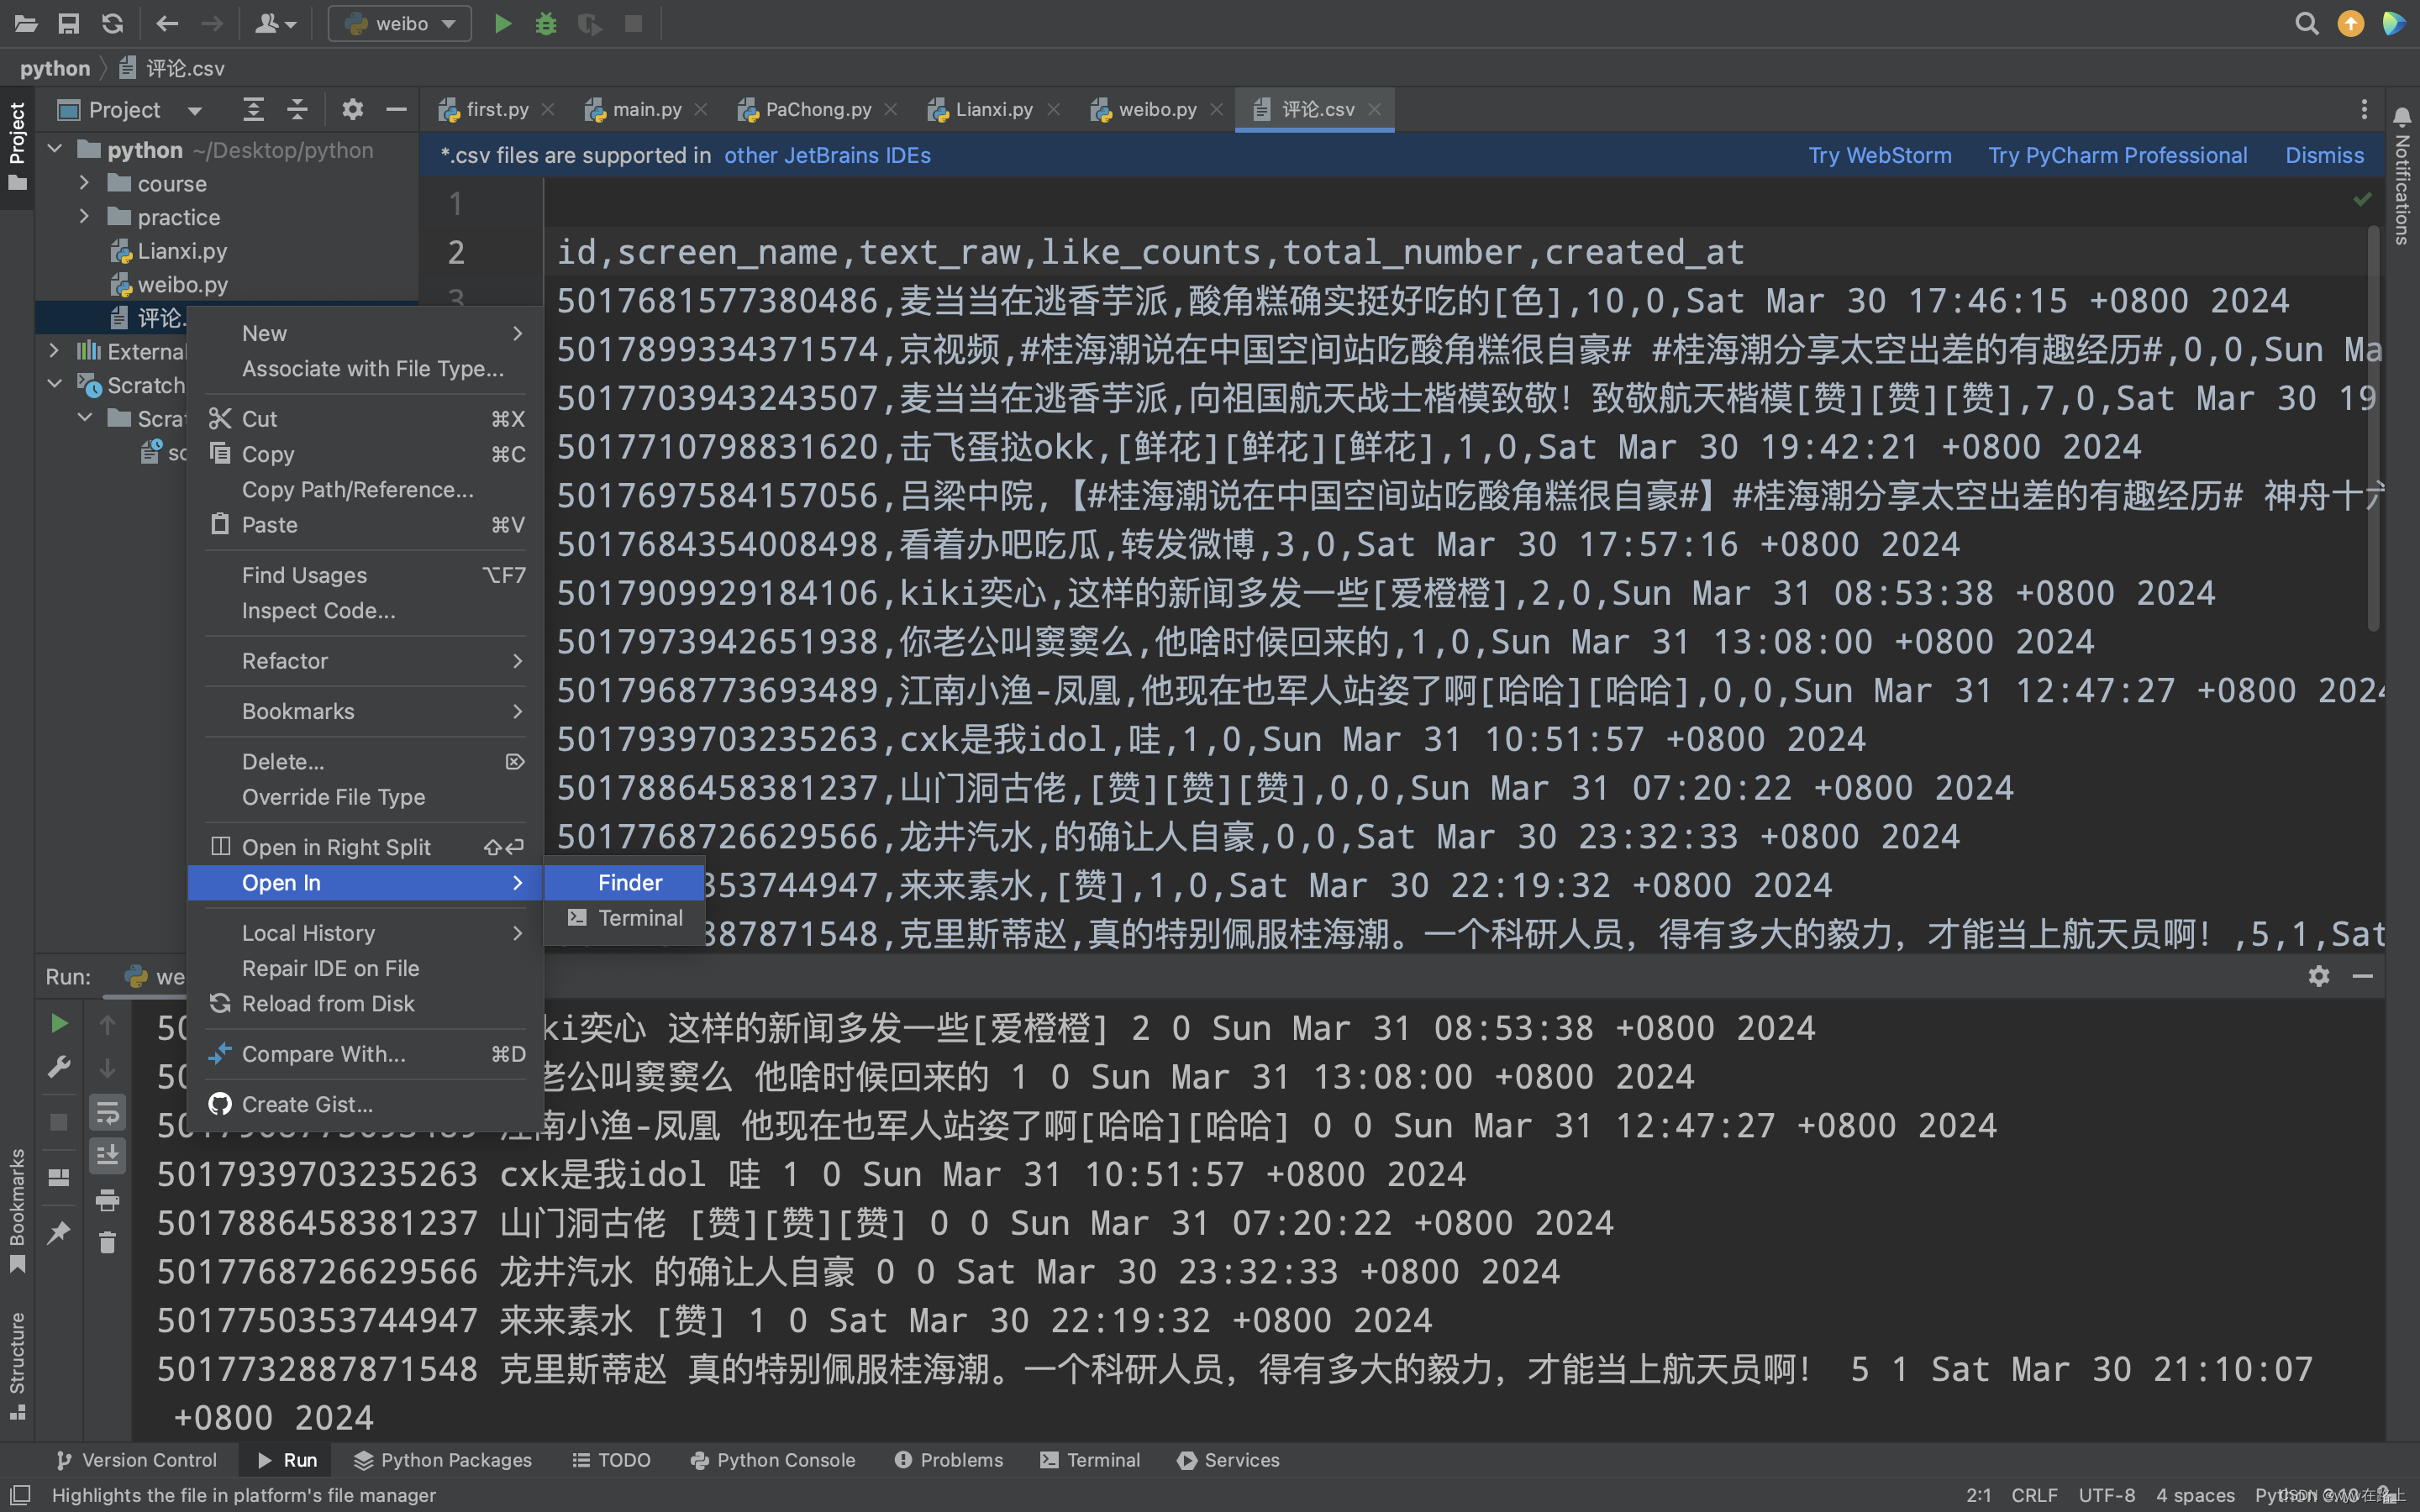Click the print icon in Run panel
This screenshot has height=1512, width=2420.
(x=107, y=1200)
